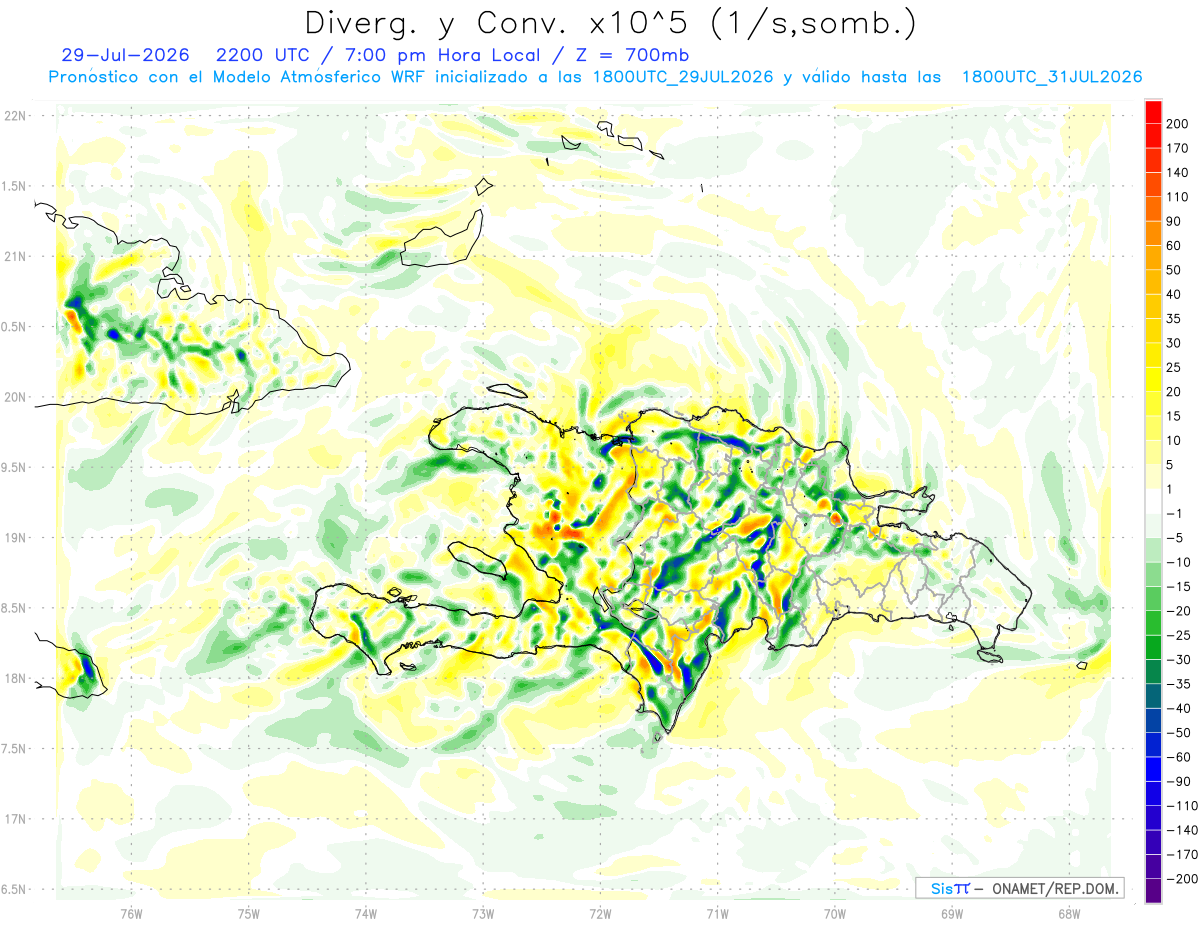Click the "21N" latitude label

coord(15,256)
